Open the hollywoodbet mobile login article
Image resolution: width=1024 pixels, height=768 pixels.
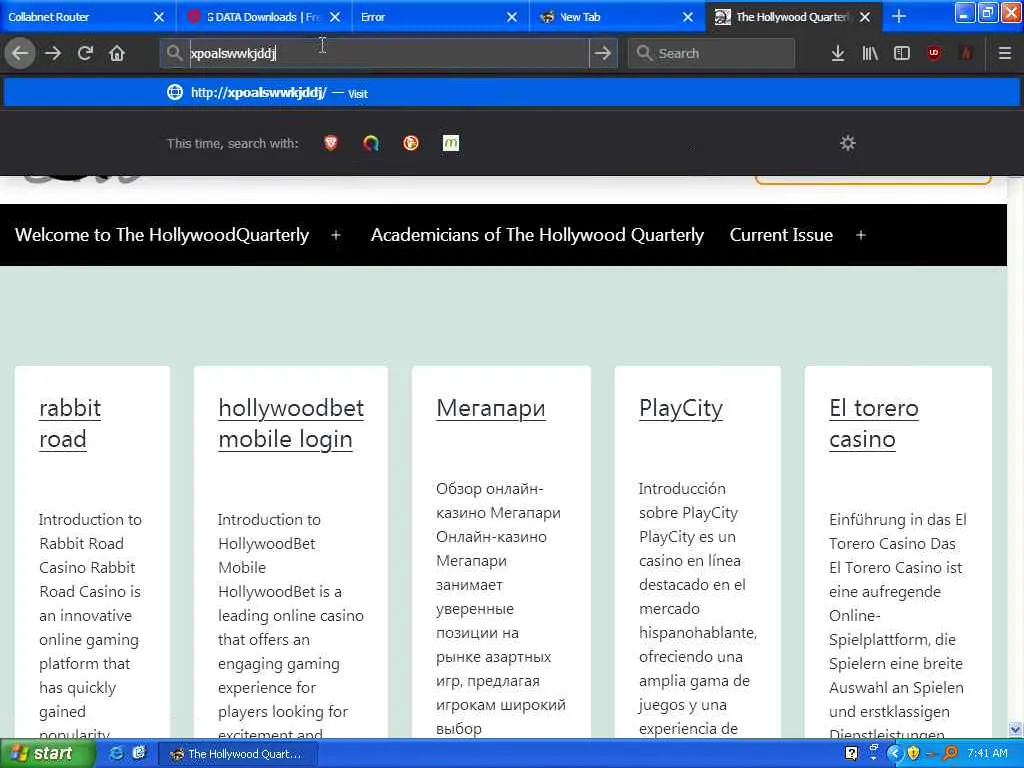[291, 423]
